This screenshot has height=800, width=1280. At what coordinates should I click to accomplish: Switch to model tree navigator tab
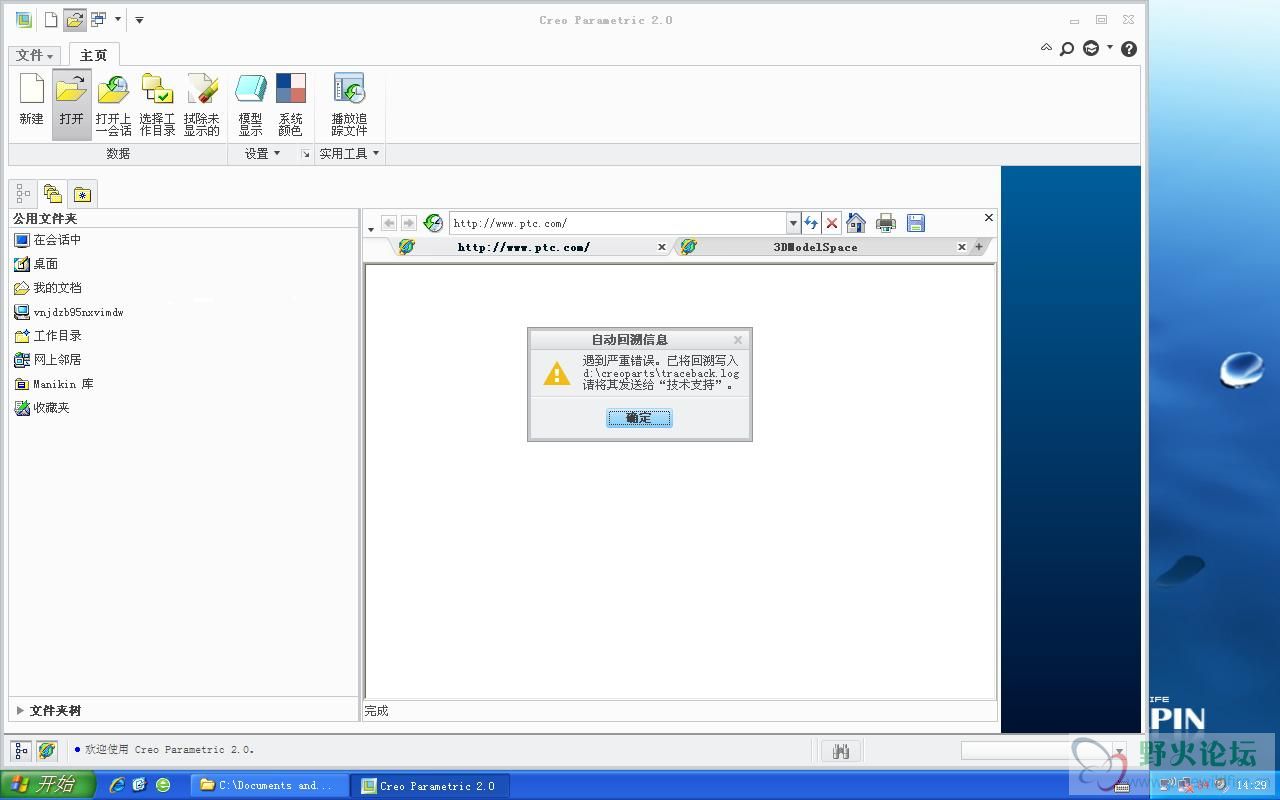point(23,193)
